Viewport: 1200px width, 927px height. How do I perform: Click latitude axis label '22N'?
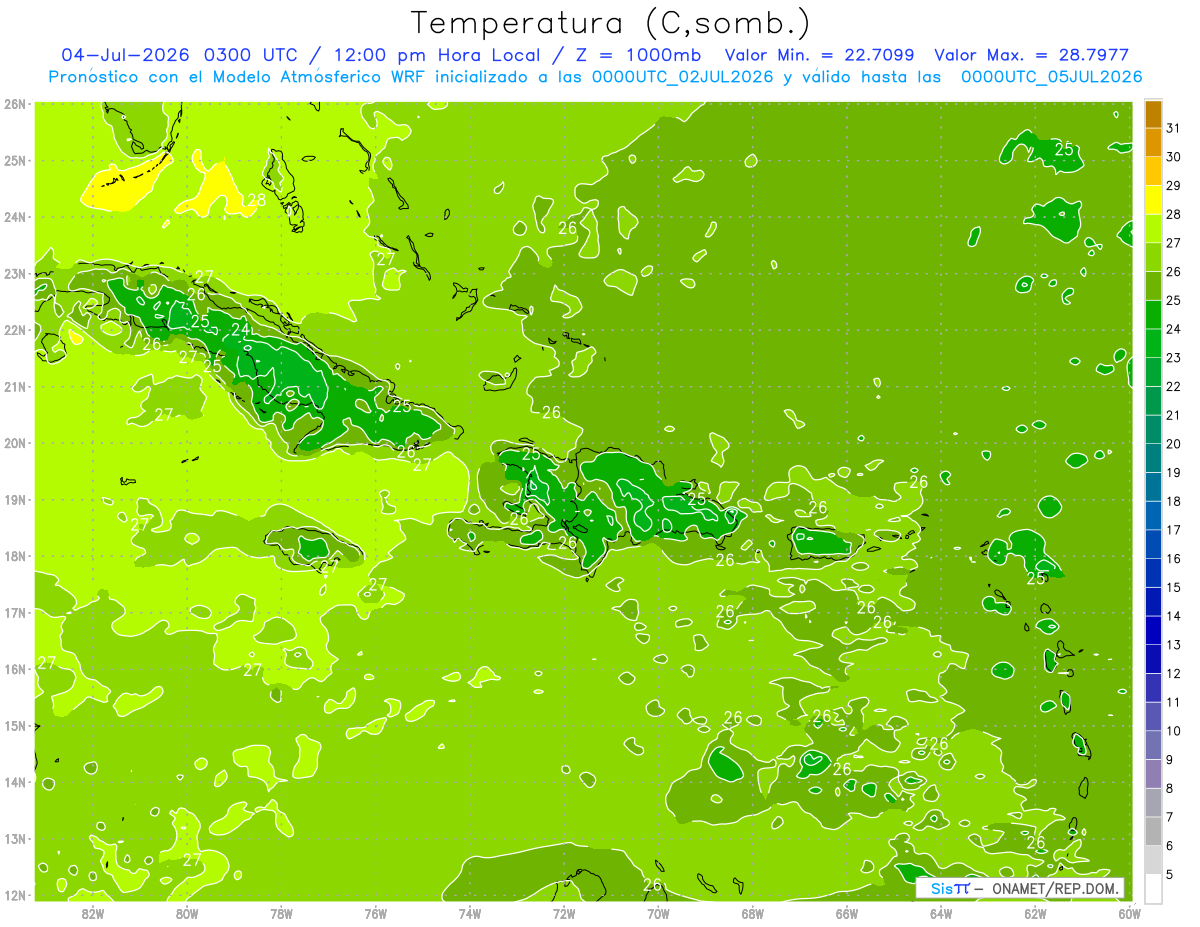pos(15,330)
